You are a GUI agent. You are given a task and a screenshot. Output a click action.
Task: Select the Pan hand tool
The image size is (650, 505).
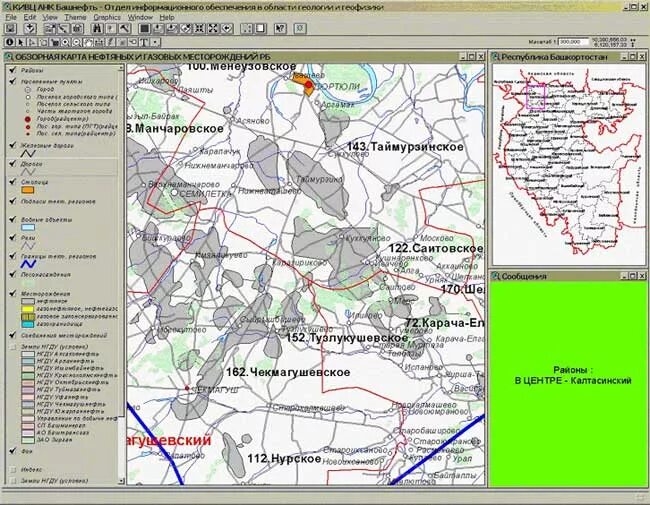pos(88,42)
